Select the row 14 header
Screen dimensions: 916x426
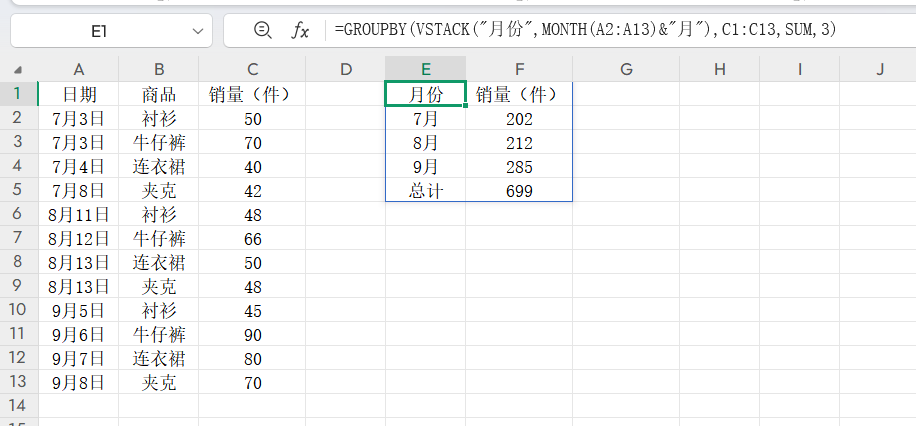[18, 405]
